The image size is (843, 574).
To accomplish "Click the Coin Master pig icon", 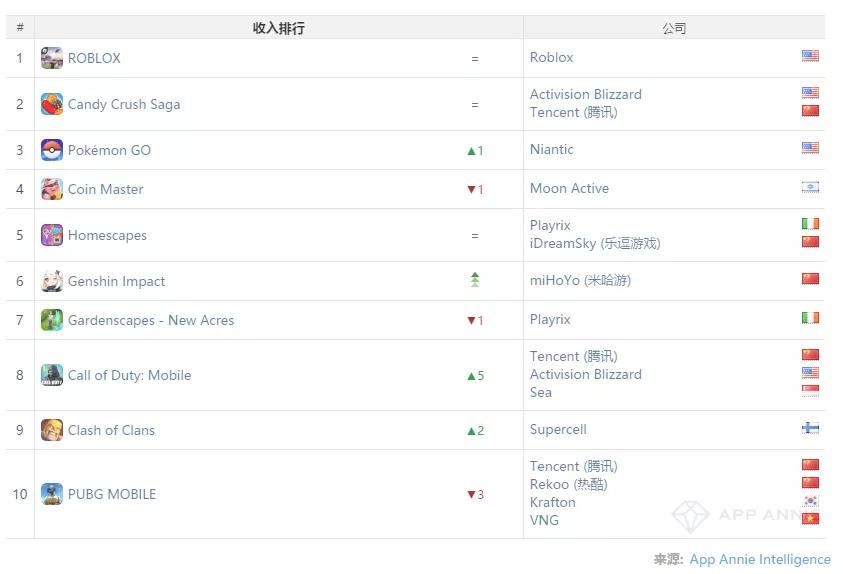I will coord(52,189).
